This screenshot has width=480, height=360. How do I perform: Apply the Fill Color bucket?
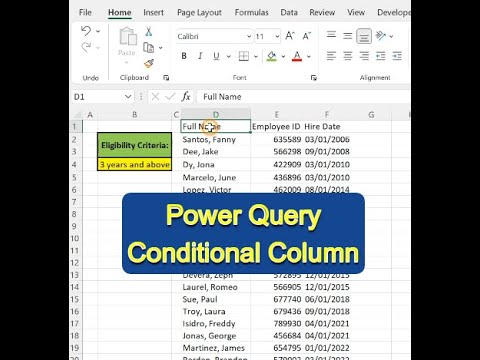click(272, 56)
